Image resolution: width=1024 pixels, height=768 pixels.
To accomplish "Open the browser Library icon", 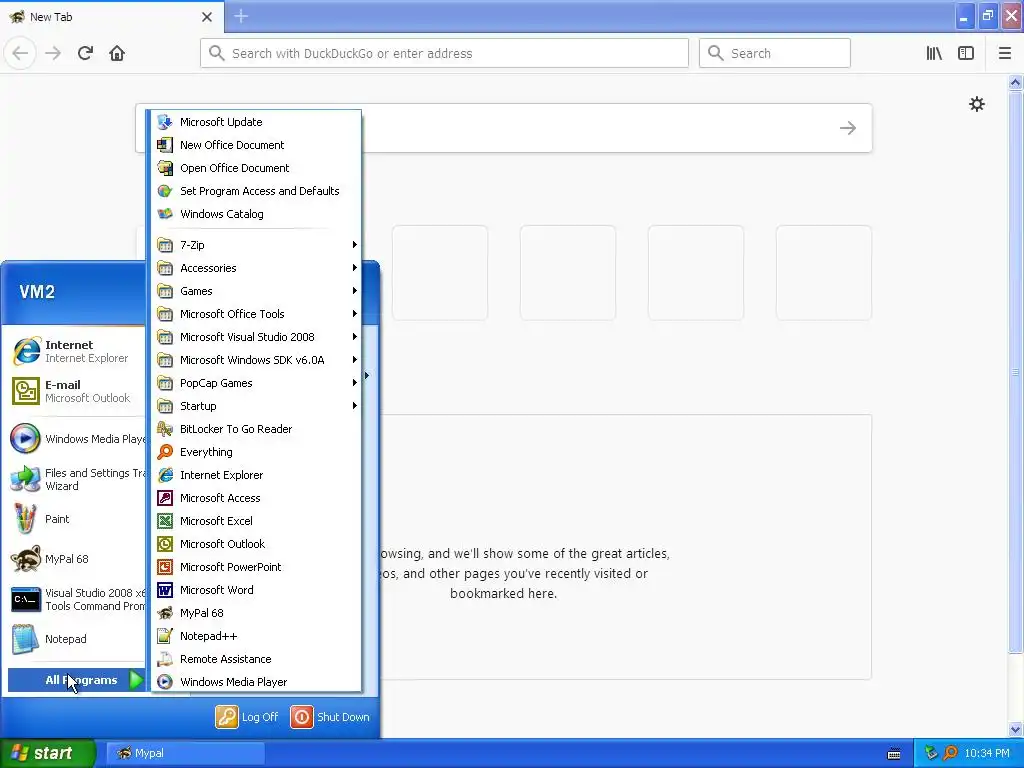I will [934, 53].
